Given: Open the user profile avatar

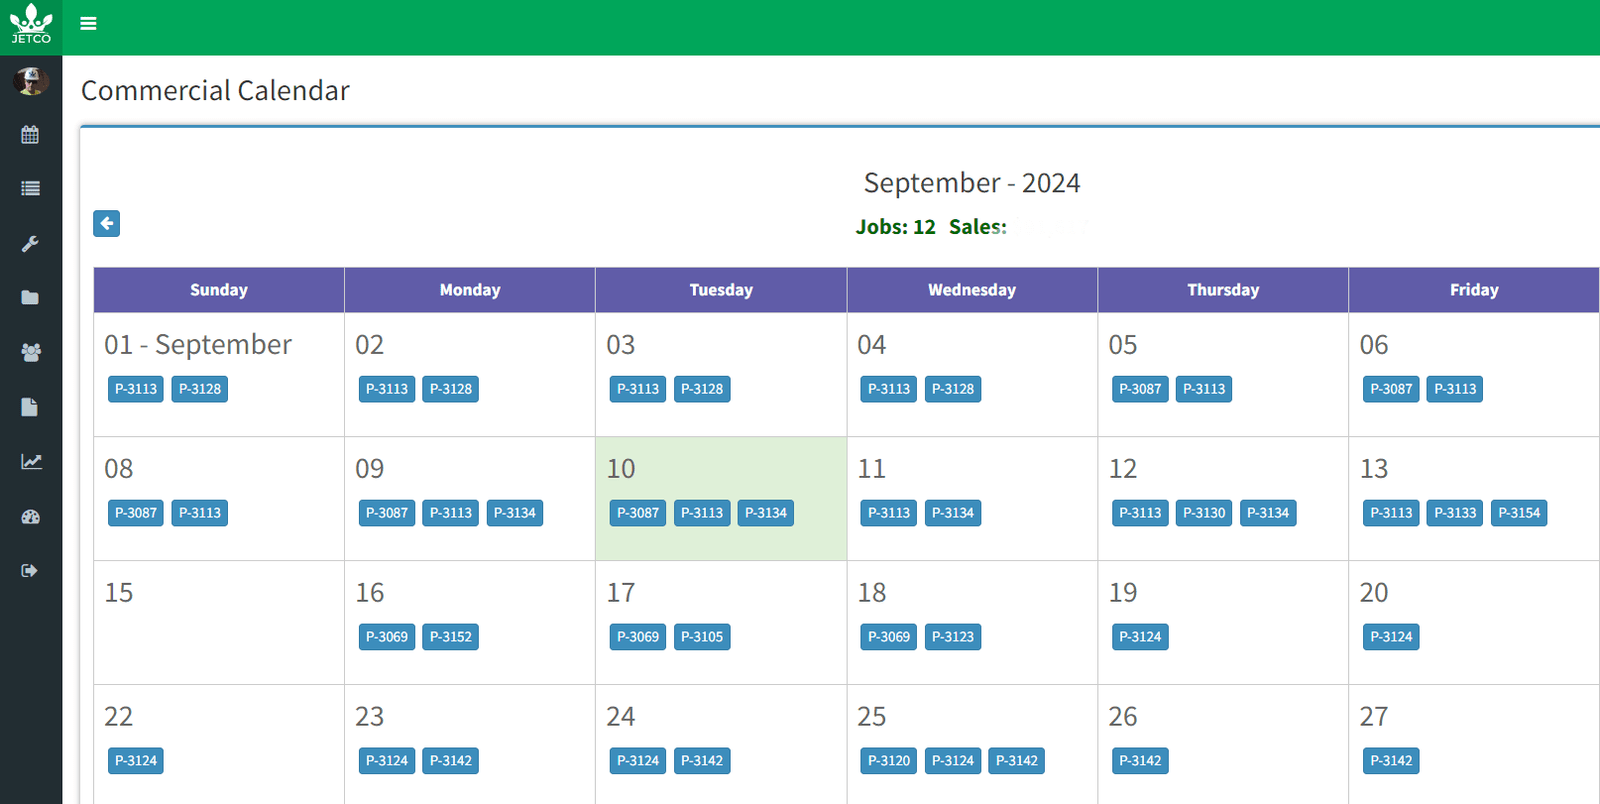Looking at the screenshot, I should point(31,80).
